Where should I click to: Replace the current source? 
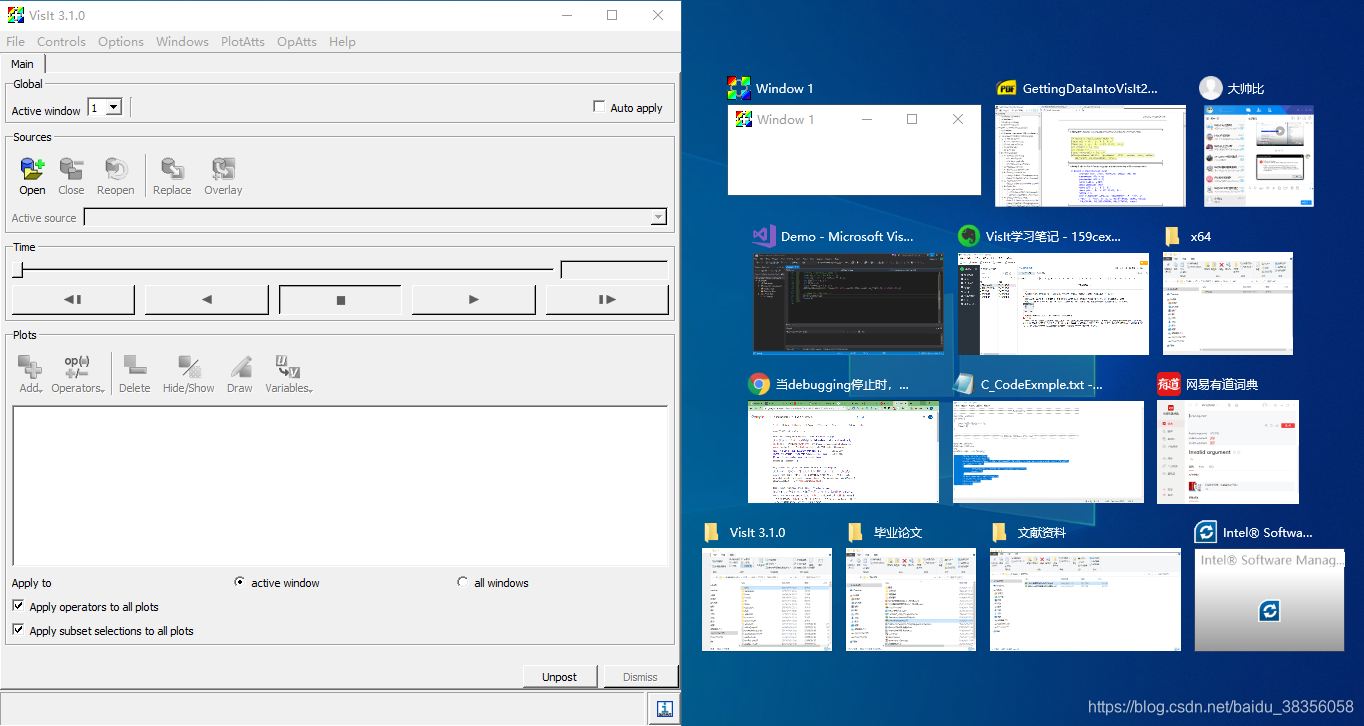click(x=171, y=175)
